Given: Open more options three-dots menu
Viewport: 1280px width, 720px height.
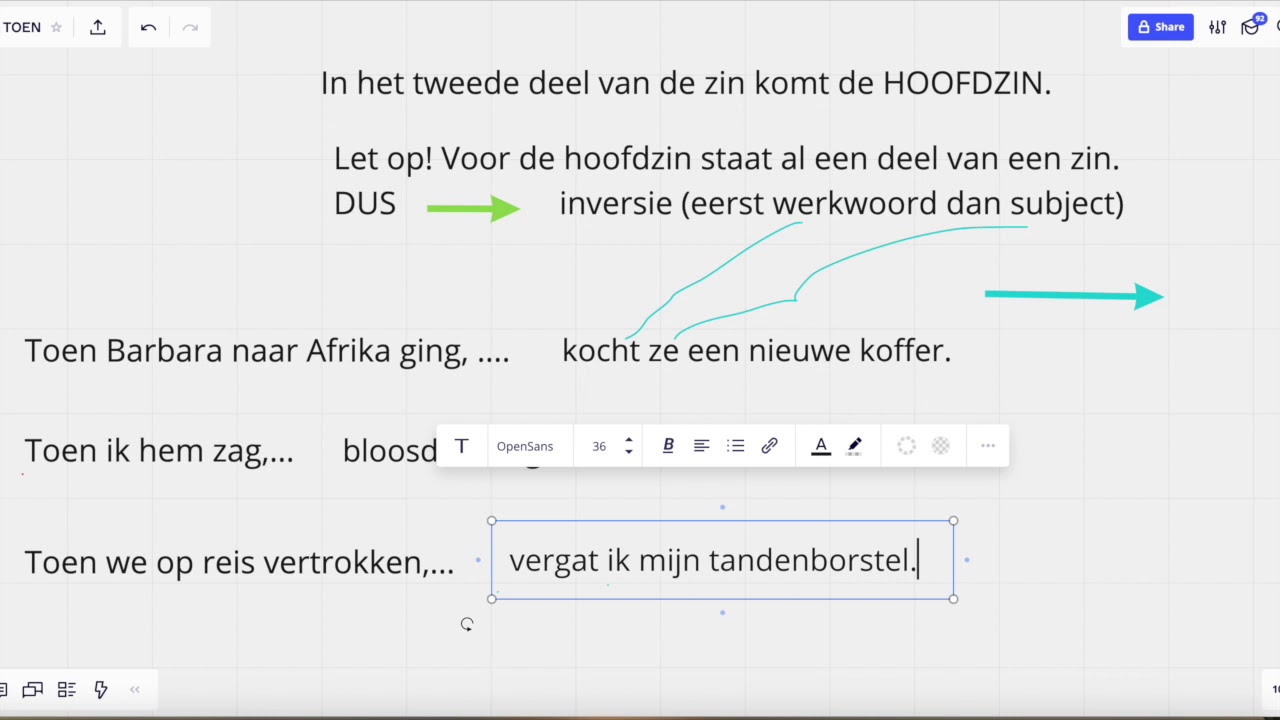Looking at the screenshot, I should [988, 446].
